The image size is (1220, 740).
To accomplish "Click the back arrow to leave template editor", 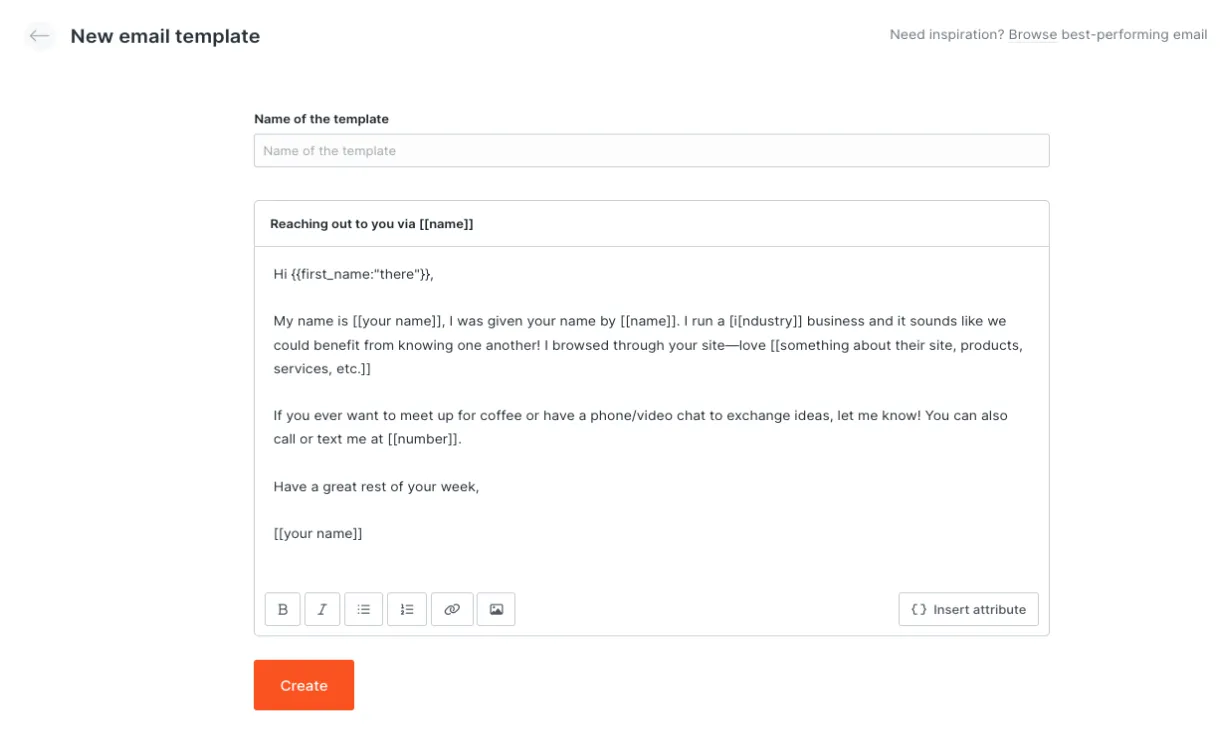I will [39, 36].
